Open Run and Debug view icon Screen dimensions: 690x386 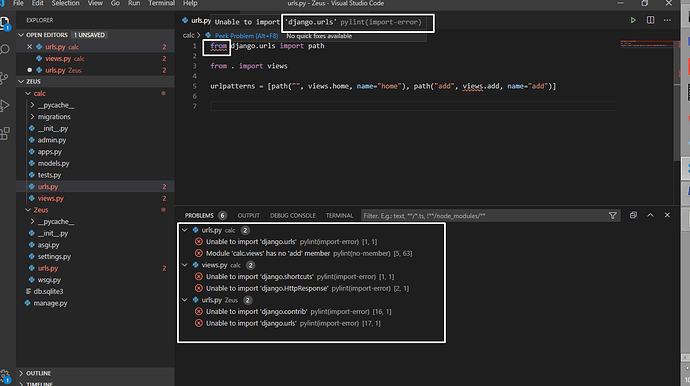5,106
